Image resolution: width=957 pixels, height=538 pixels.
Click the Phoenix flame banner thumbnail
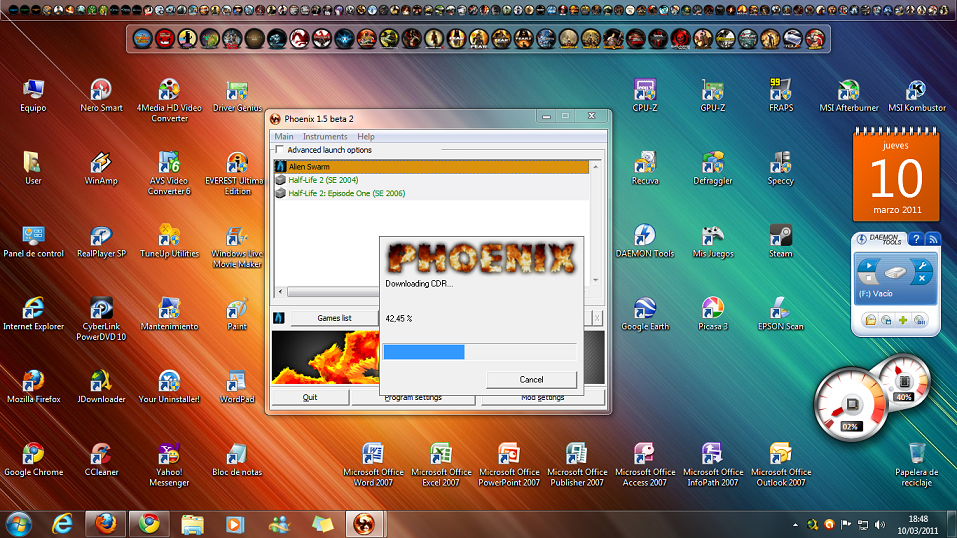tap(325, 357)
